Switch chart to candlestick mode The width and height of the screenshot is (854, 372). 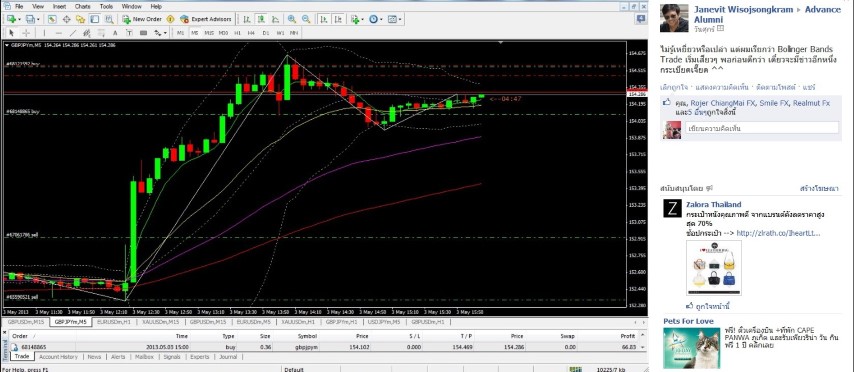pos(261,19)
